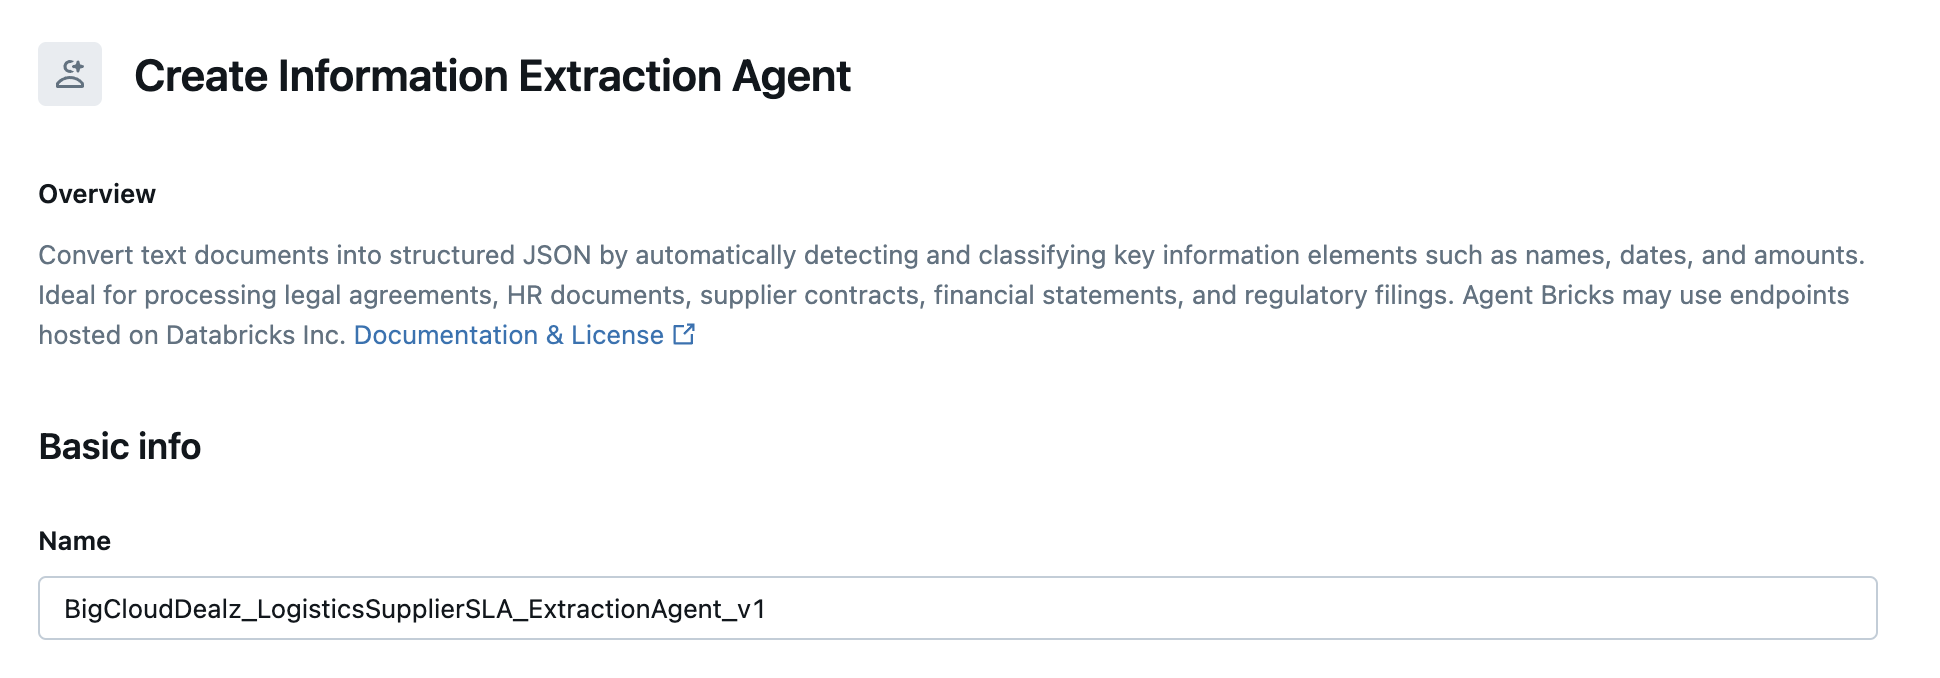Image resolution: width=1940 pixels, height=678 pixels.
Task: Click the Name input field
Action: (x=957, y=608)
